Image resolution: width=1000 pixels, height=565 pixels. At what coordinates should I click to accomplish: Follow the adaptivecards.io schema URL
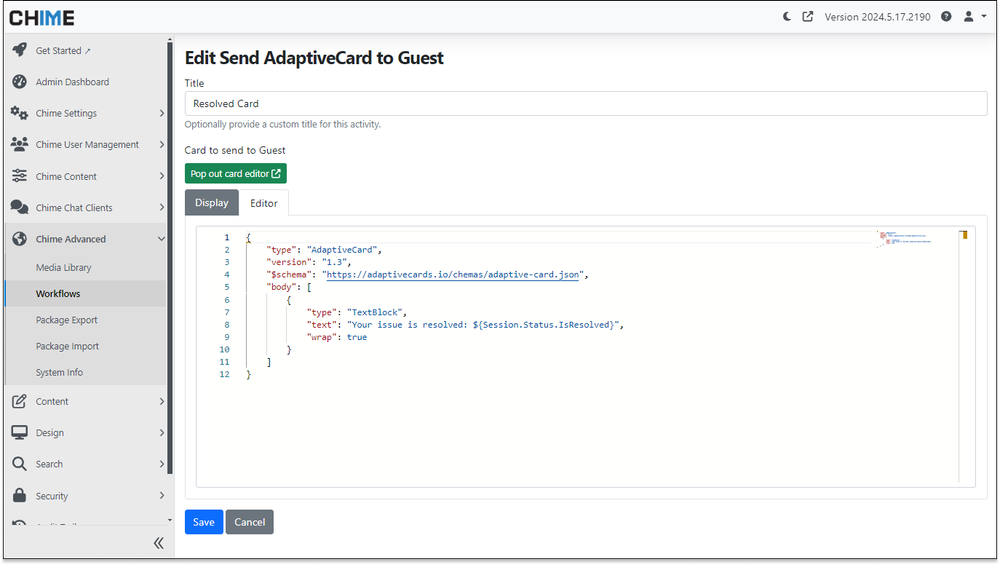coord(453,274)
